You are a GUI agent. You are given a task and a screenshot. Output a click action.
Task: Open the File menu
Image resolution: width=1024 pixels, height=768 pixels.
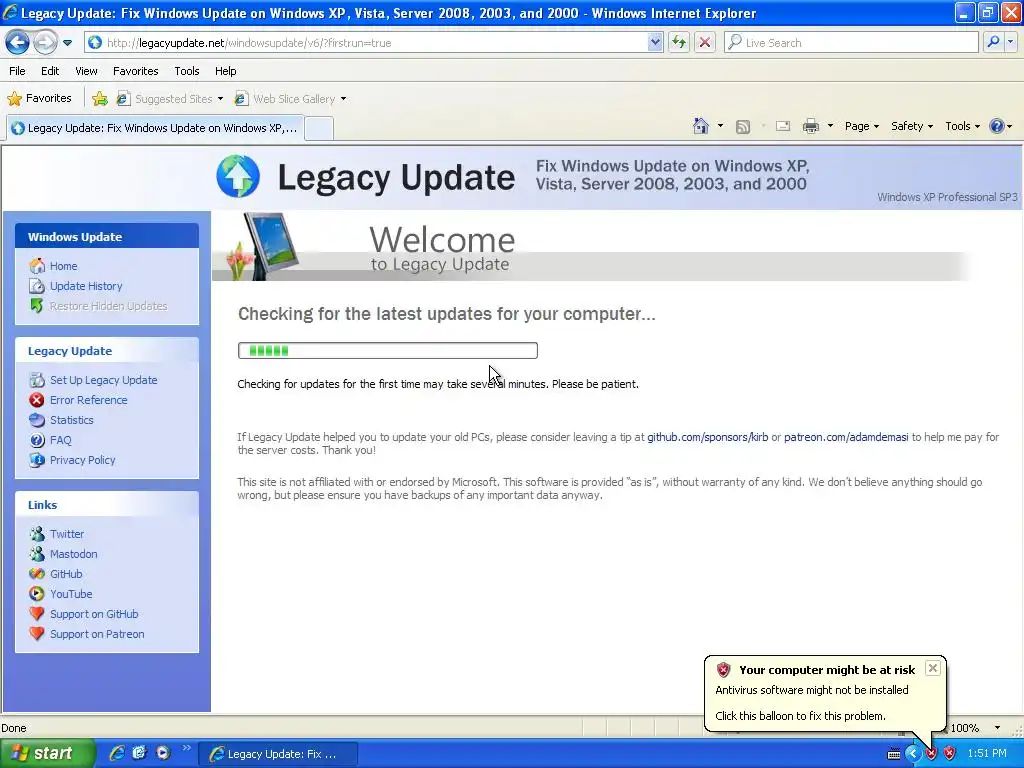point(18,71)
